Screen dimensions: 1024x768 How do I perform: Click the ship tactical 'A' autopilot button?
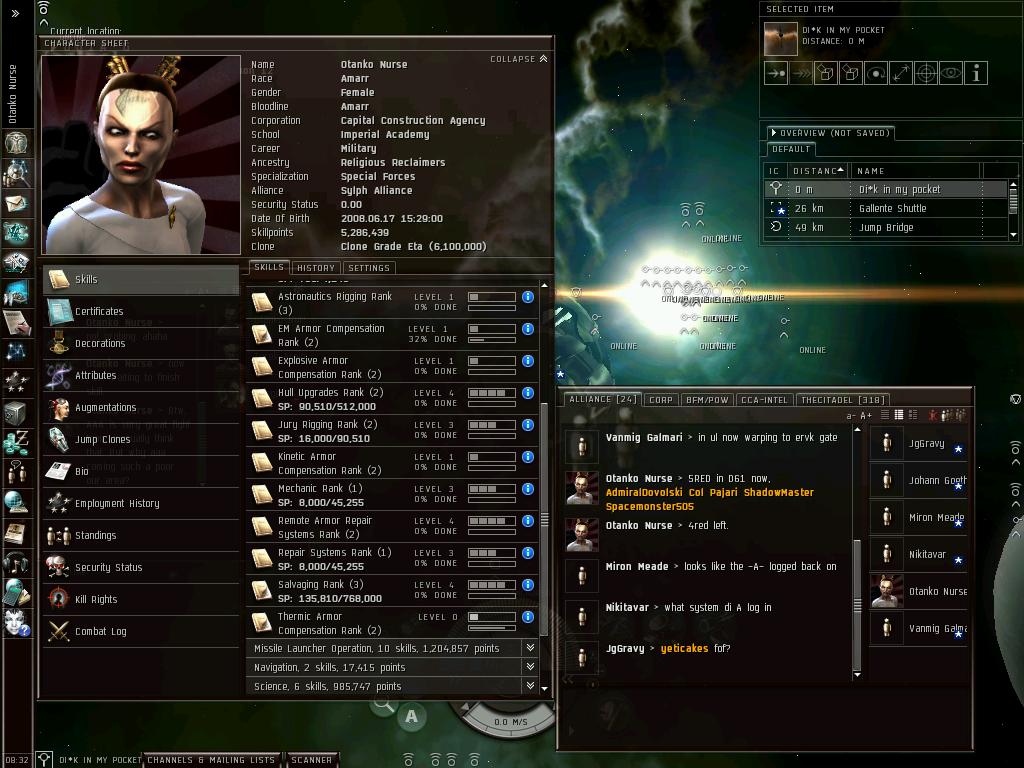tap(411, 716)
